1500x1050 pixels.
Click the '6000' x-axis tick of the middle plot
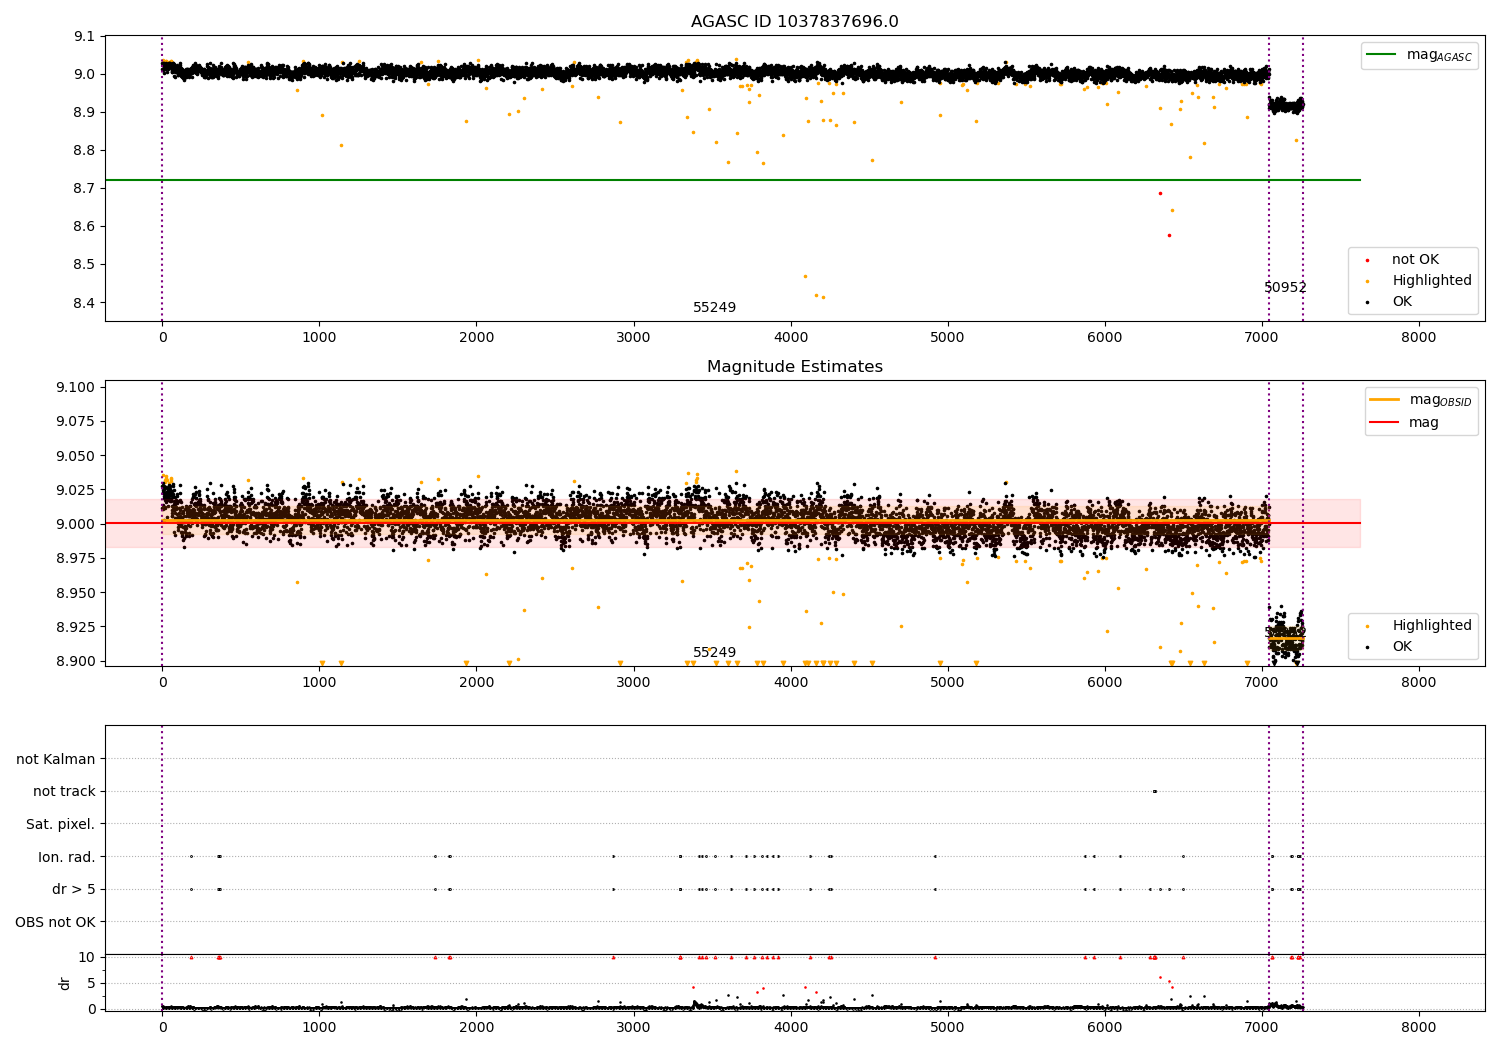[1104, 683]
